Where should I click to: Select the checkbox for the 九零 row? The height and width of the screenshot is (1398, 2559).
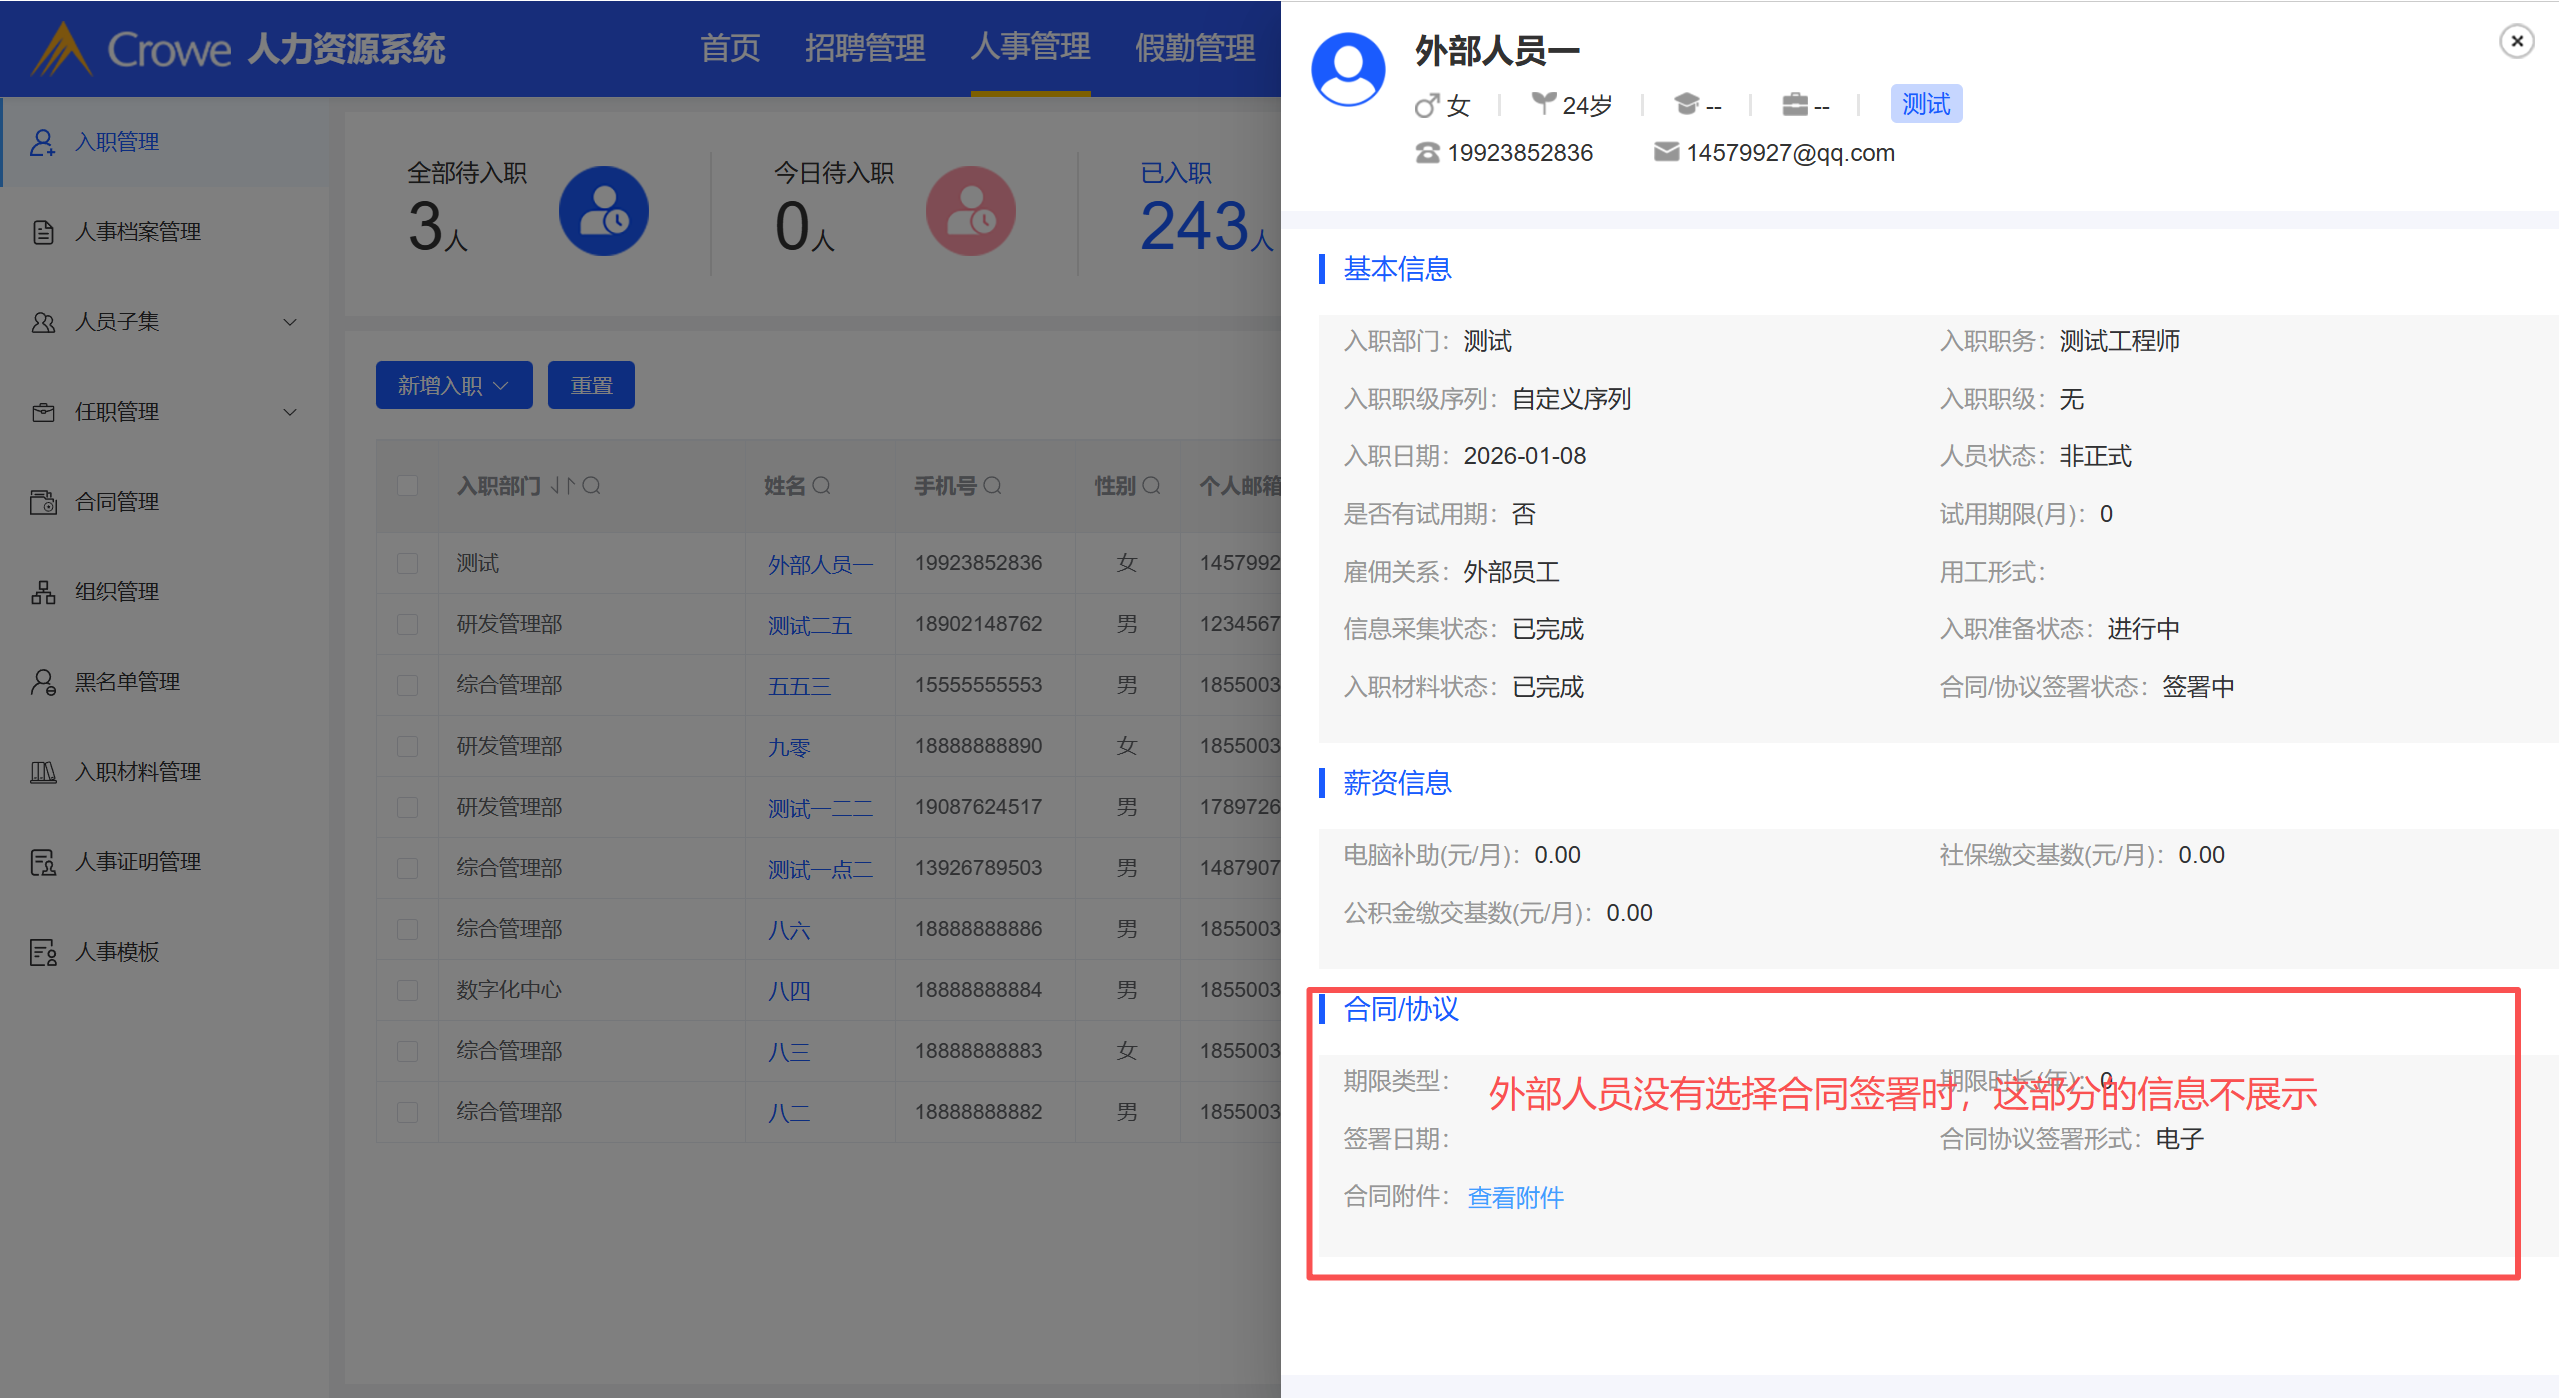click(407, 747)
